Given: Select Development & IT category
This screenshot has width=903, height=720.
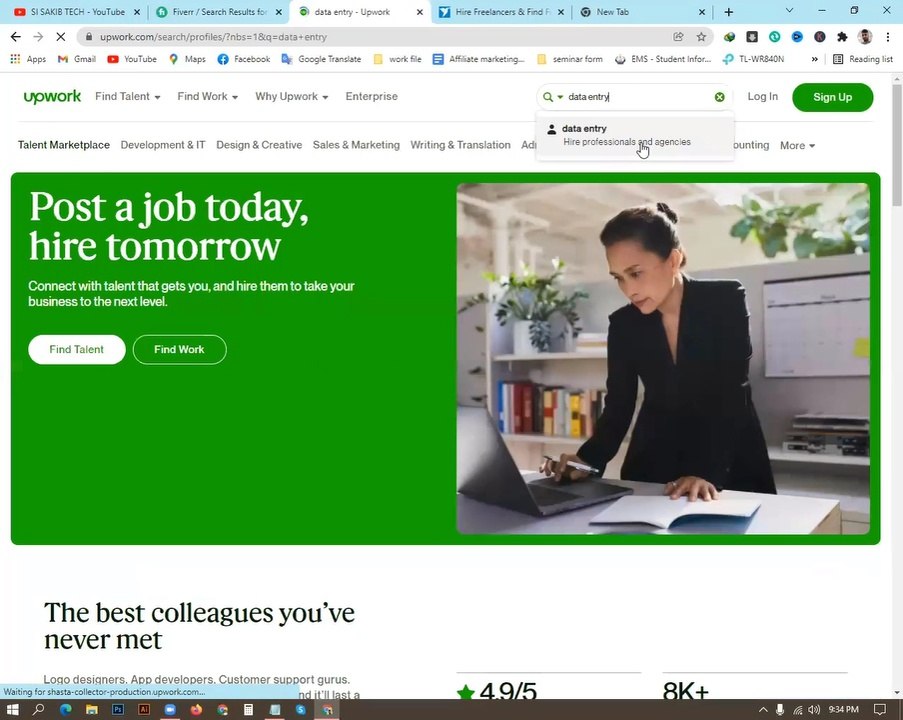Looking at the screenshot, I should 163,145.
